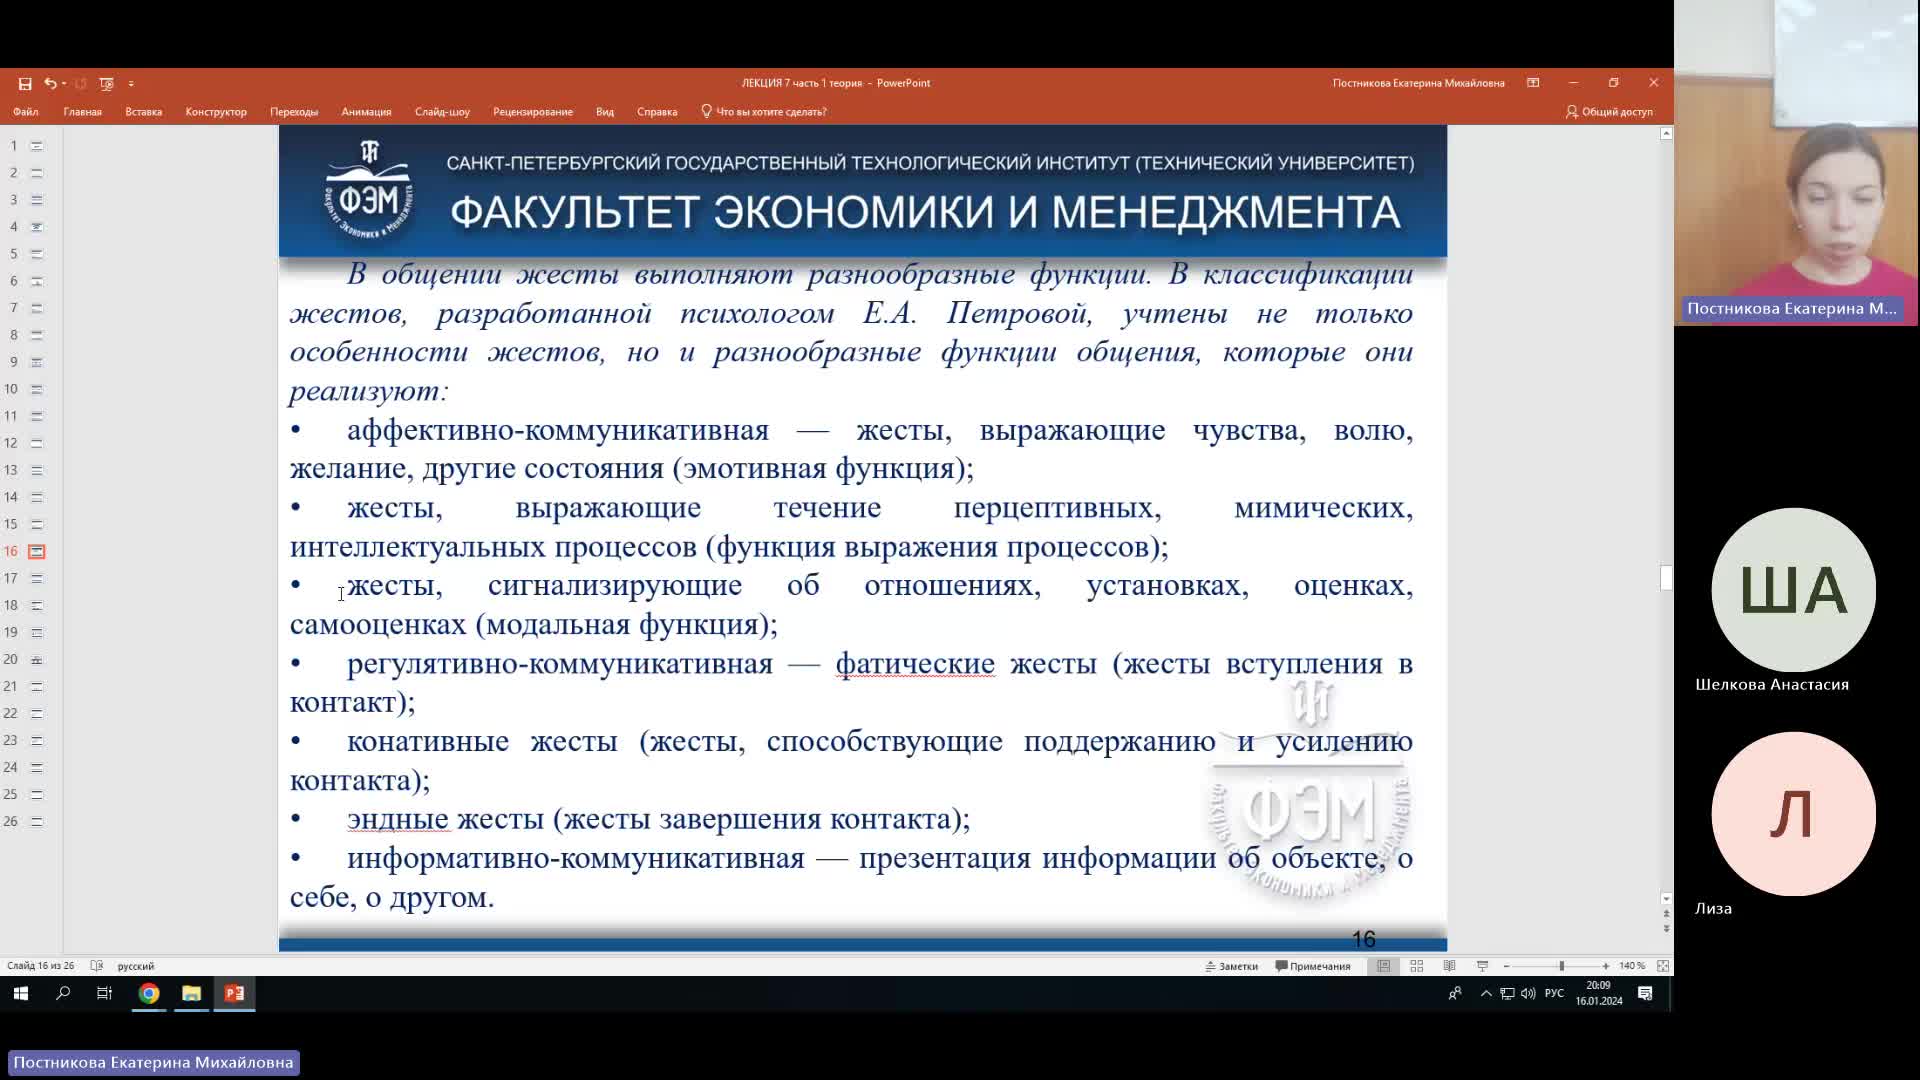Open the Windows Start menu

(x=21, y=993)
